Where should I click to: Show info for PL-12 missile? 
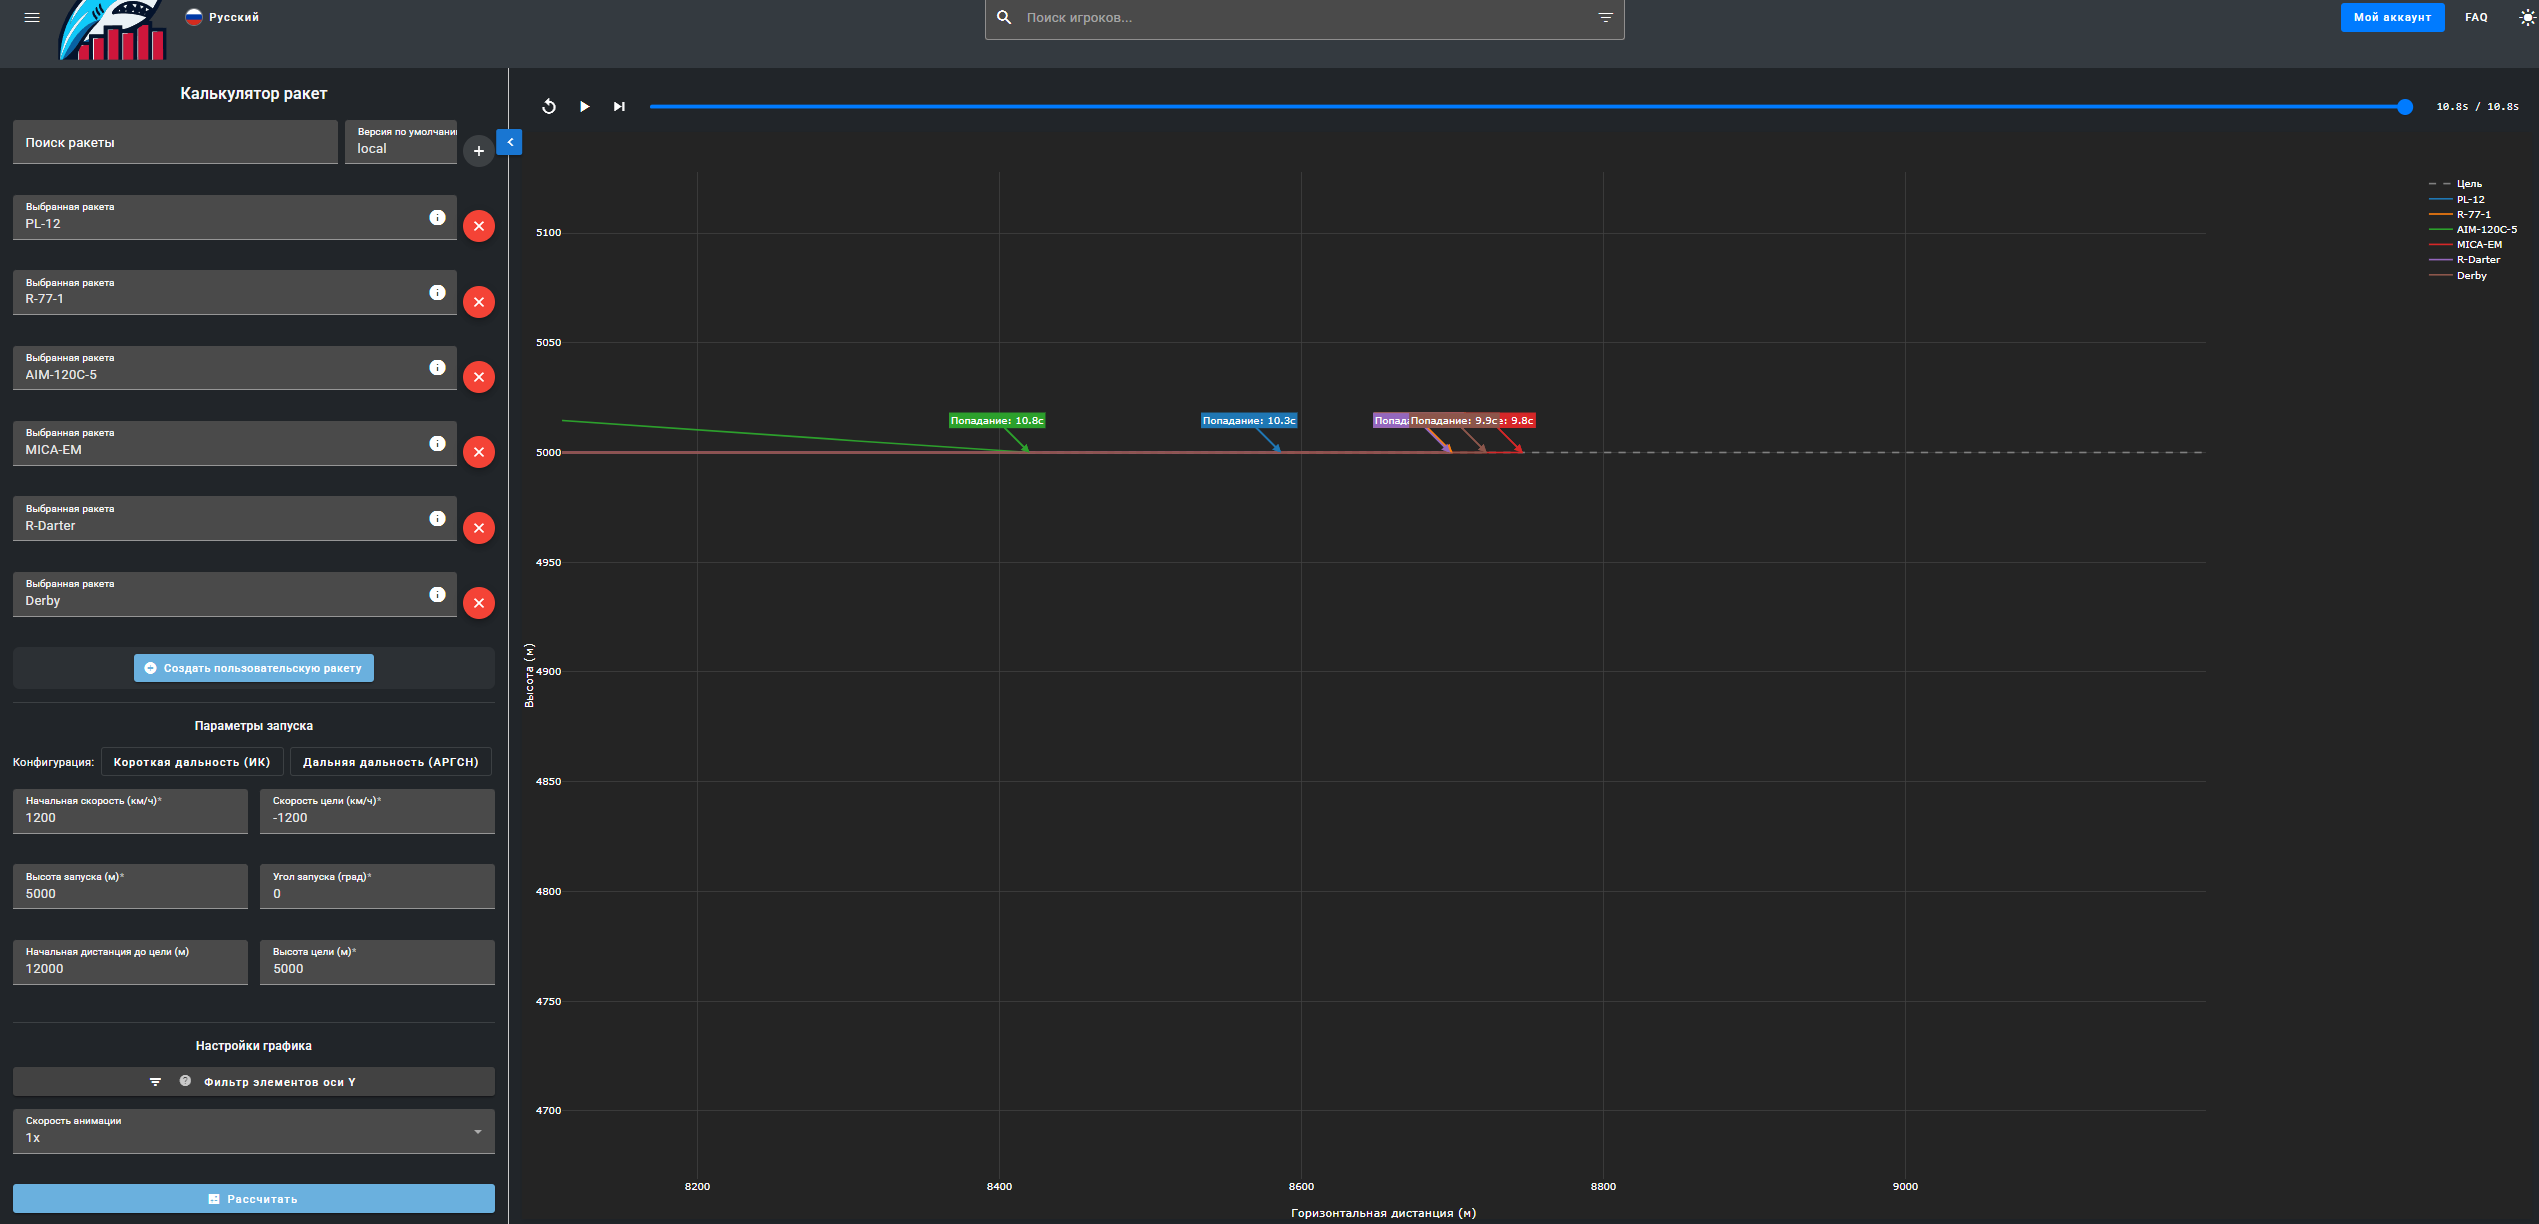coord(437,218)
